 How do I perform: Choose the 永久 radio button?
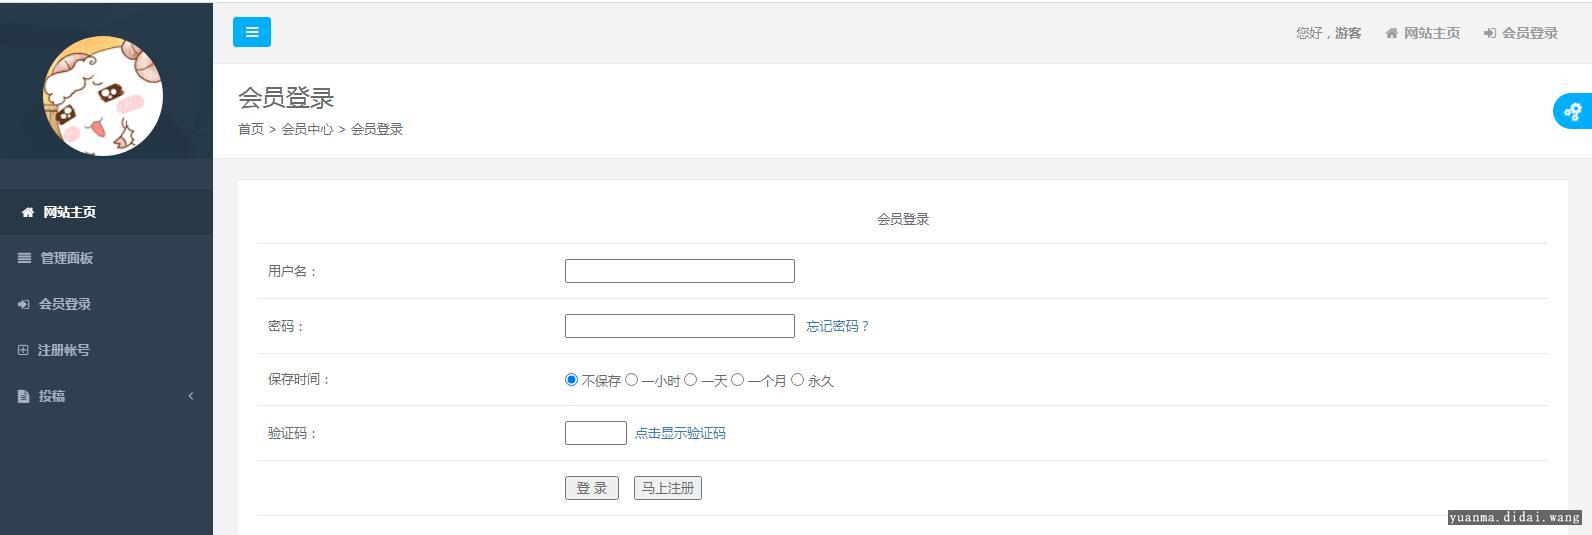pos(797,380)
